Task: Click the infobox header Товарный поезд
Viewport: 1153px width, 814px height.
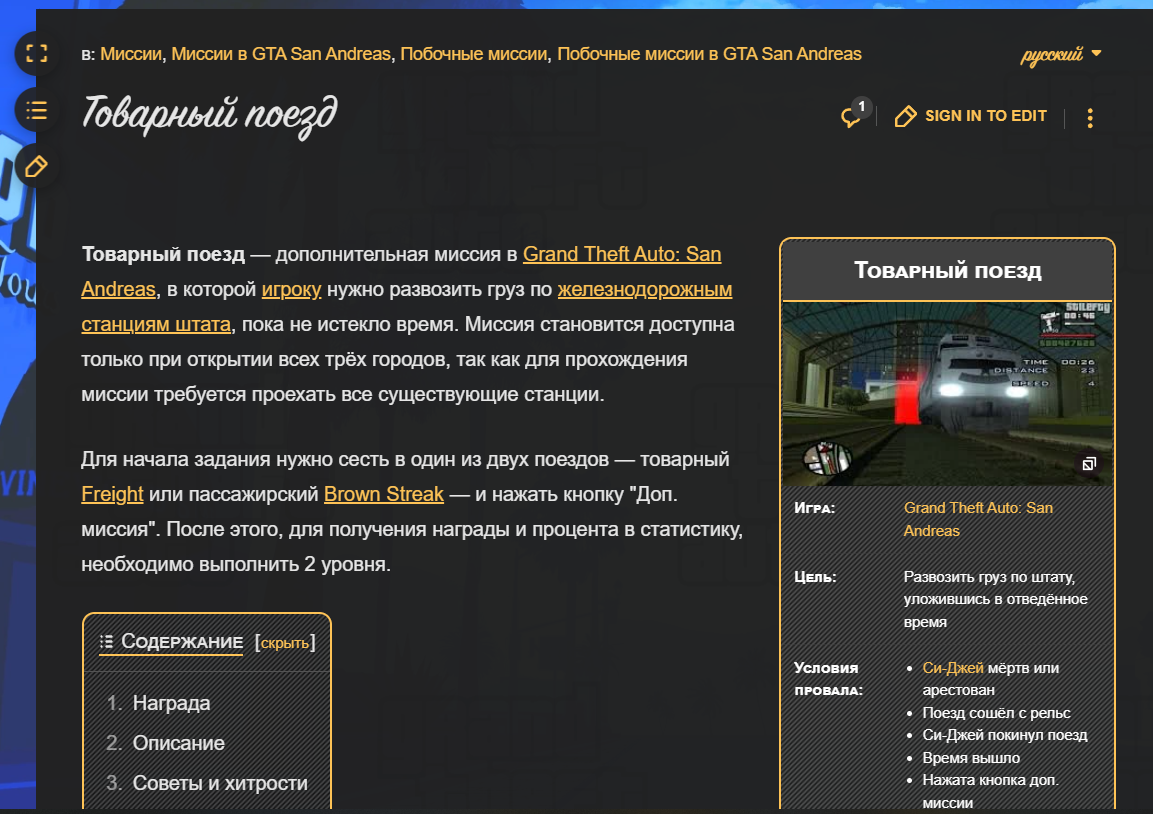Action: (x=947, y=271)
